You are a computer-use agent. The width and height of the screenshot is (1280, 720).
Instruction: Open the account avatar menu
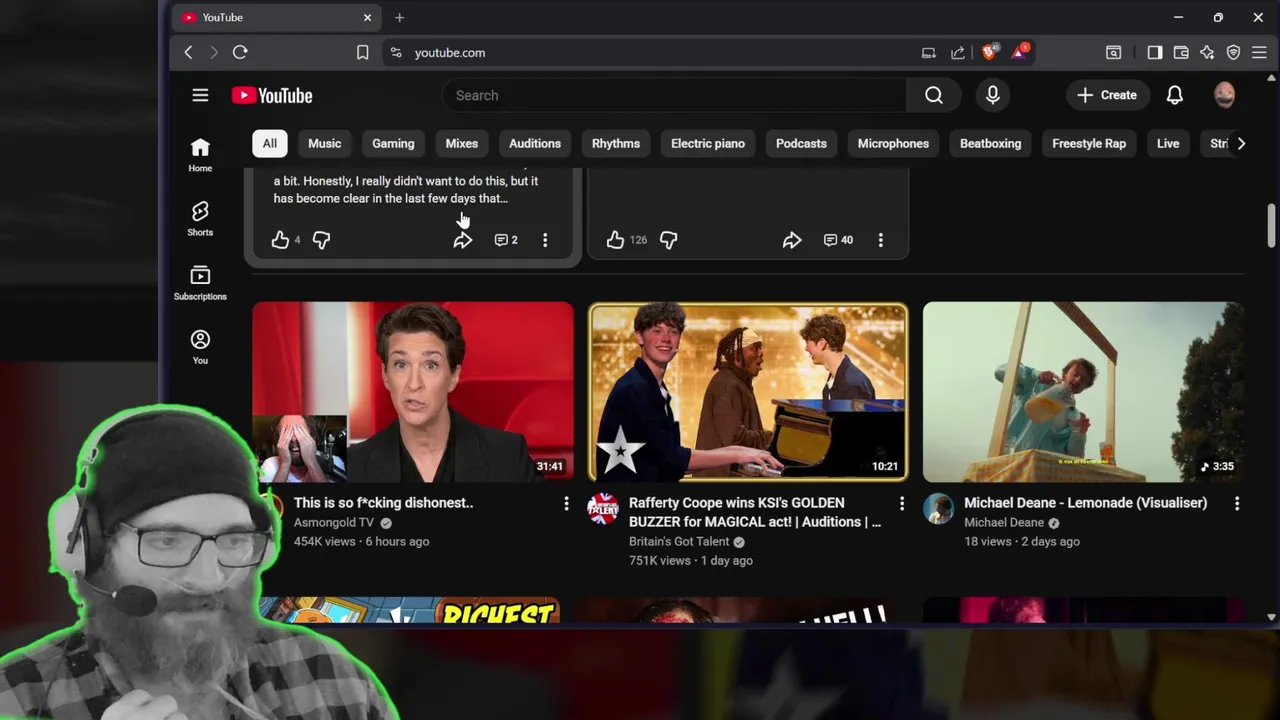(1225, 95)
